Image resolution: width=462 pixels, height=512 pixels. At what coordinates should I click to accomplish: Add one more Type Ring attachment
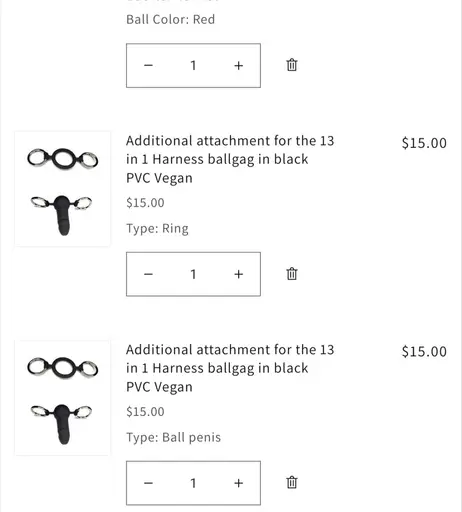238,274
